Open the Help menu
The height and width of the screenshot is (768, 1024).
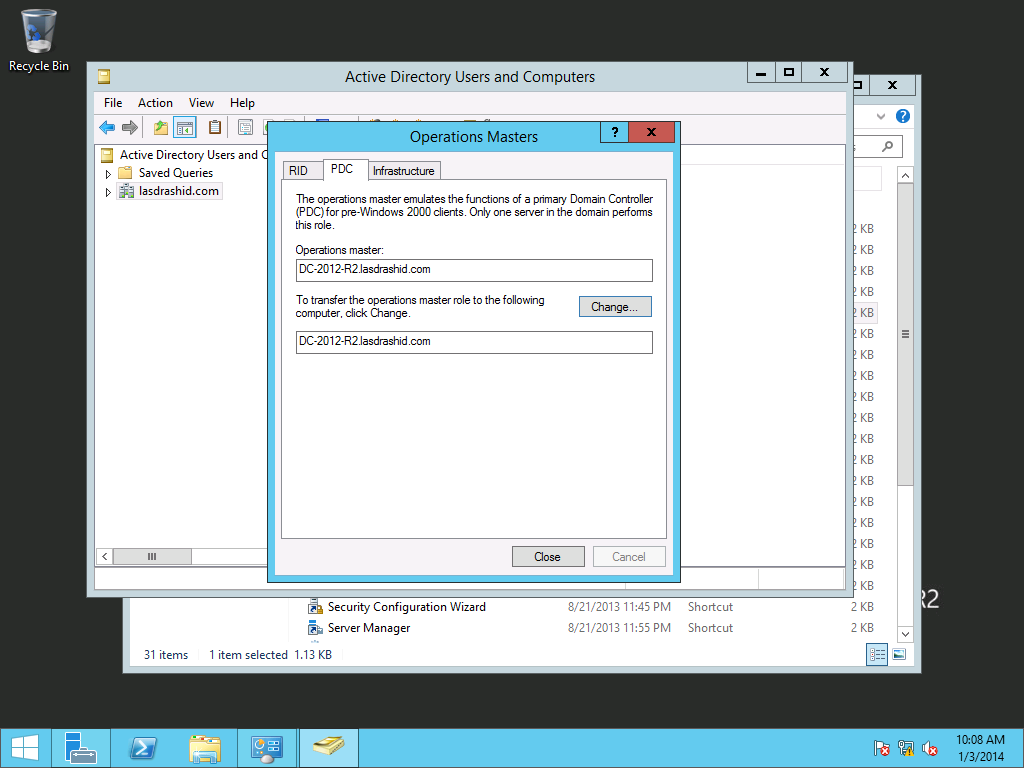tap(242, 103)
